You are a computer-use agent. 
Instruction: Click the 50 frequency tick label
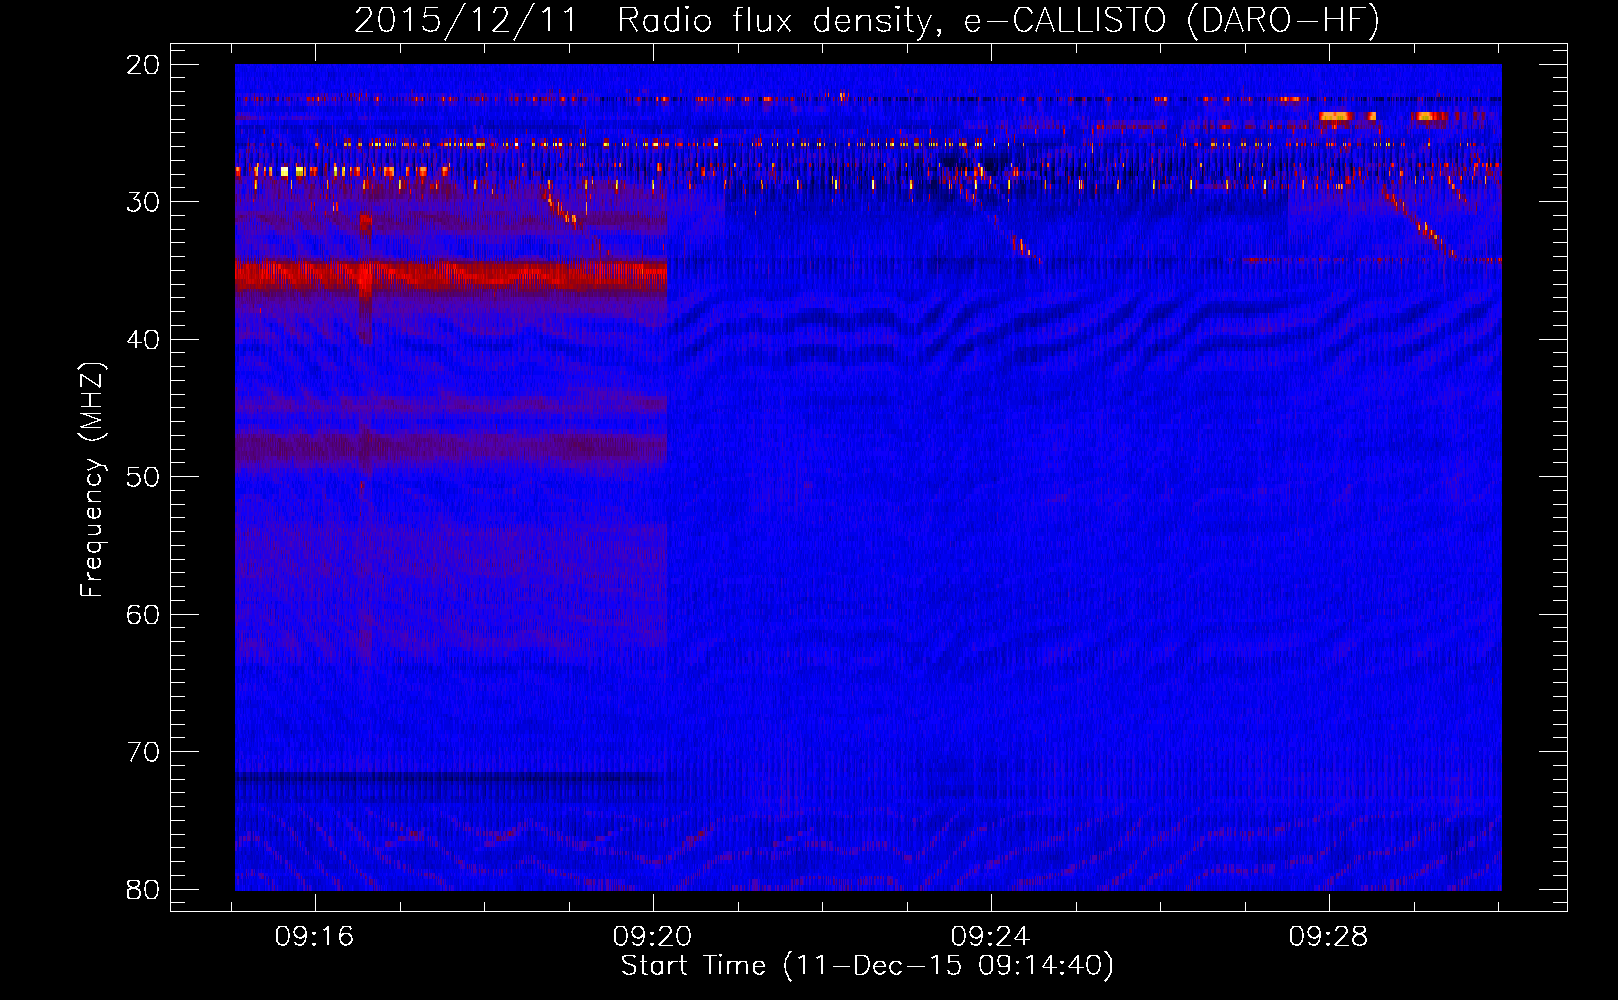point(144,477)
